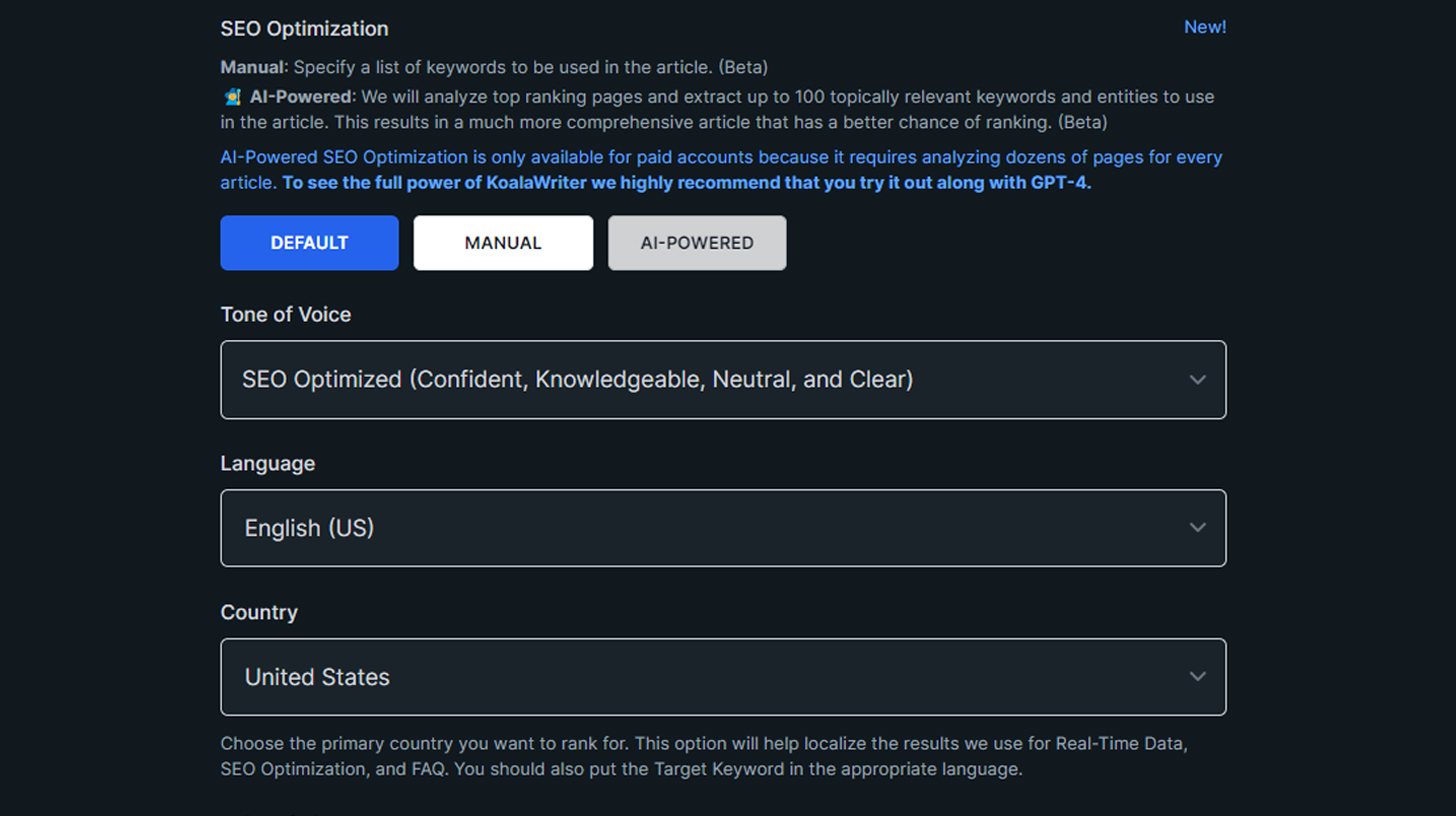Select the DEFAULT SEO optimization mode
The image size is (1456, 816).
tap(309, 243)
